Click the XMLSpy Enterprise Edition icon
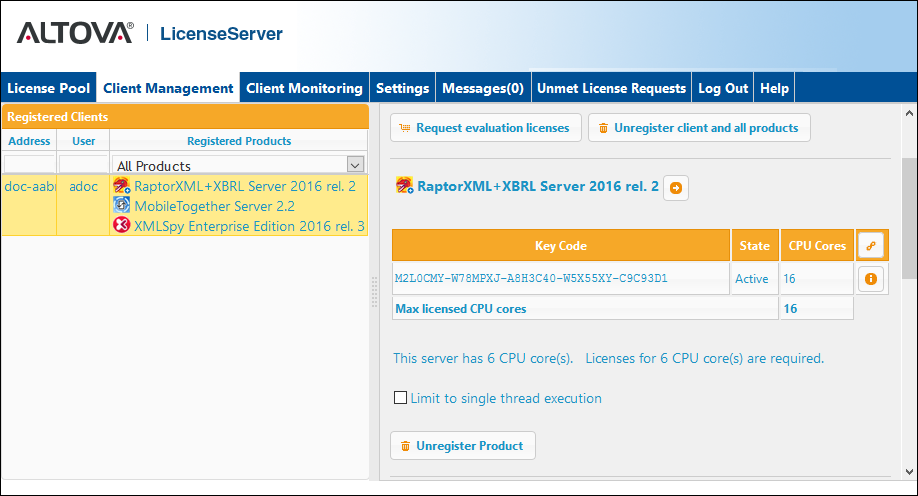The width and height of the screenshot is (918, 496). pyautogui.click(x=122, y=226)
